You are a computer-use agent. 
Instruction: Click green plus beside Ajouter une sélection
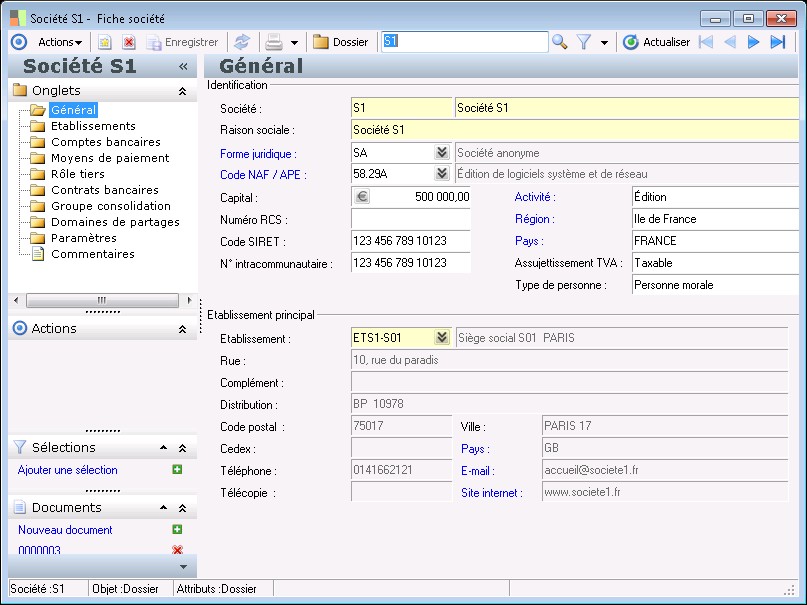tap(177, 470)
